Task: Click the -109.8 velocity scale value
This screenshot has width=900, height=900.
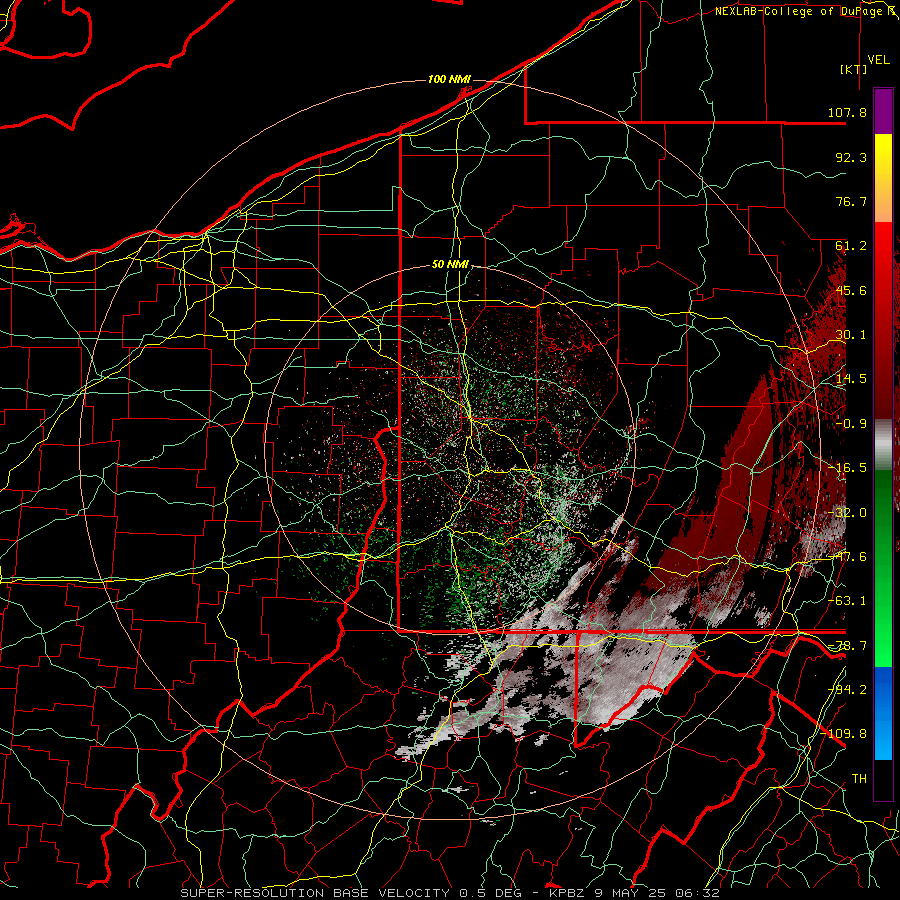Action: click(843, 734)
